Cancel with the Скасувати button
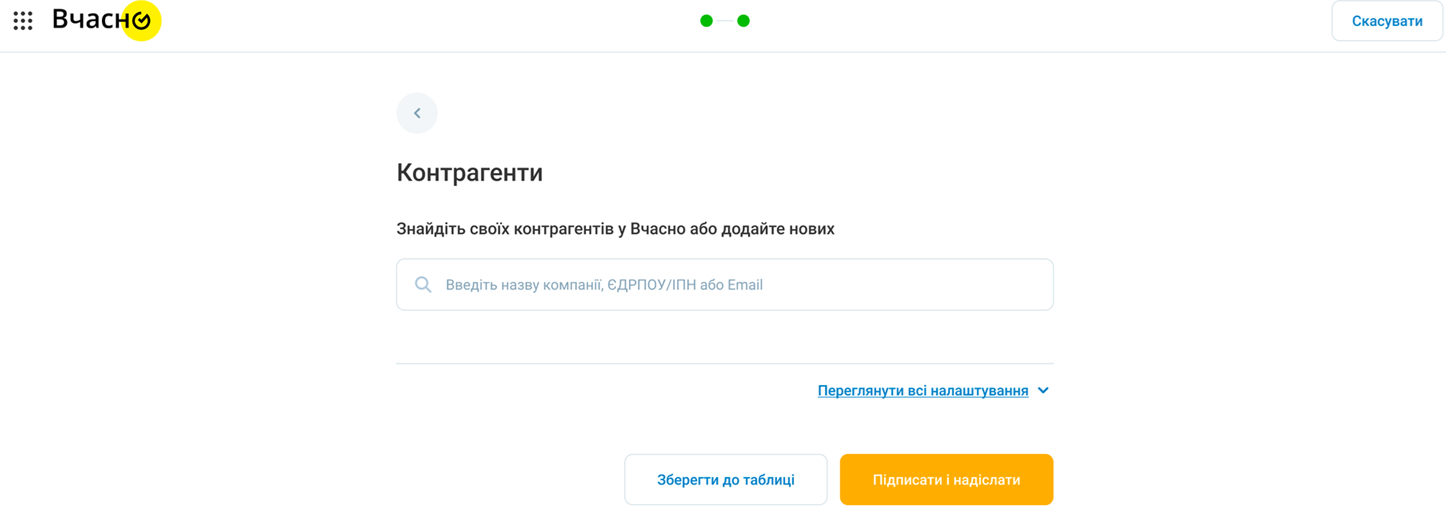 point(1387,21)
